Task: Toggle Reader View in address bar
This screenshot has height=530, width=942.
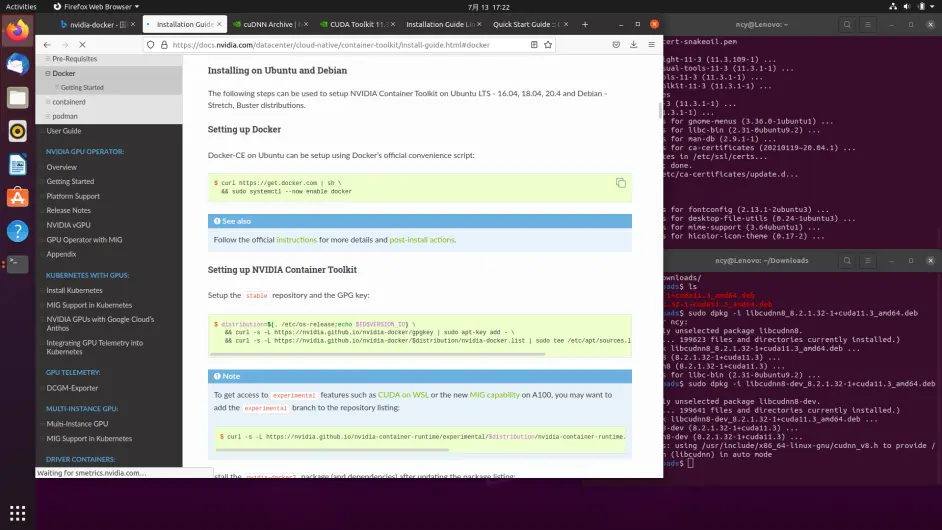Action: click(x=533, y=44)
